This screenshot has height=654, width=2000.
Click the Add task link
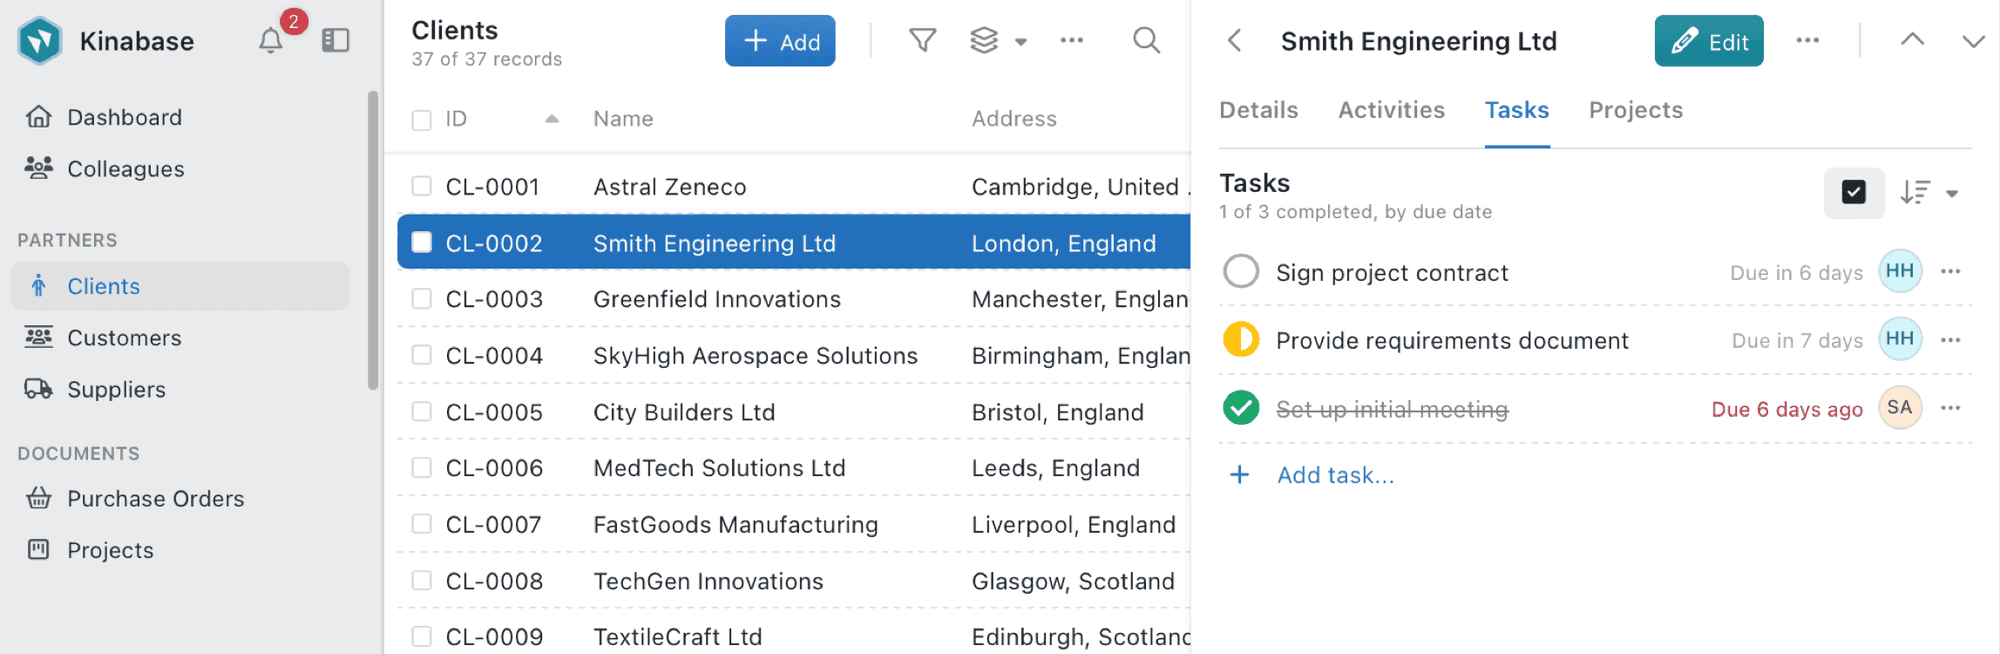click(1334, 475)
